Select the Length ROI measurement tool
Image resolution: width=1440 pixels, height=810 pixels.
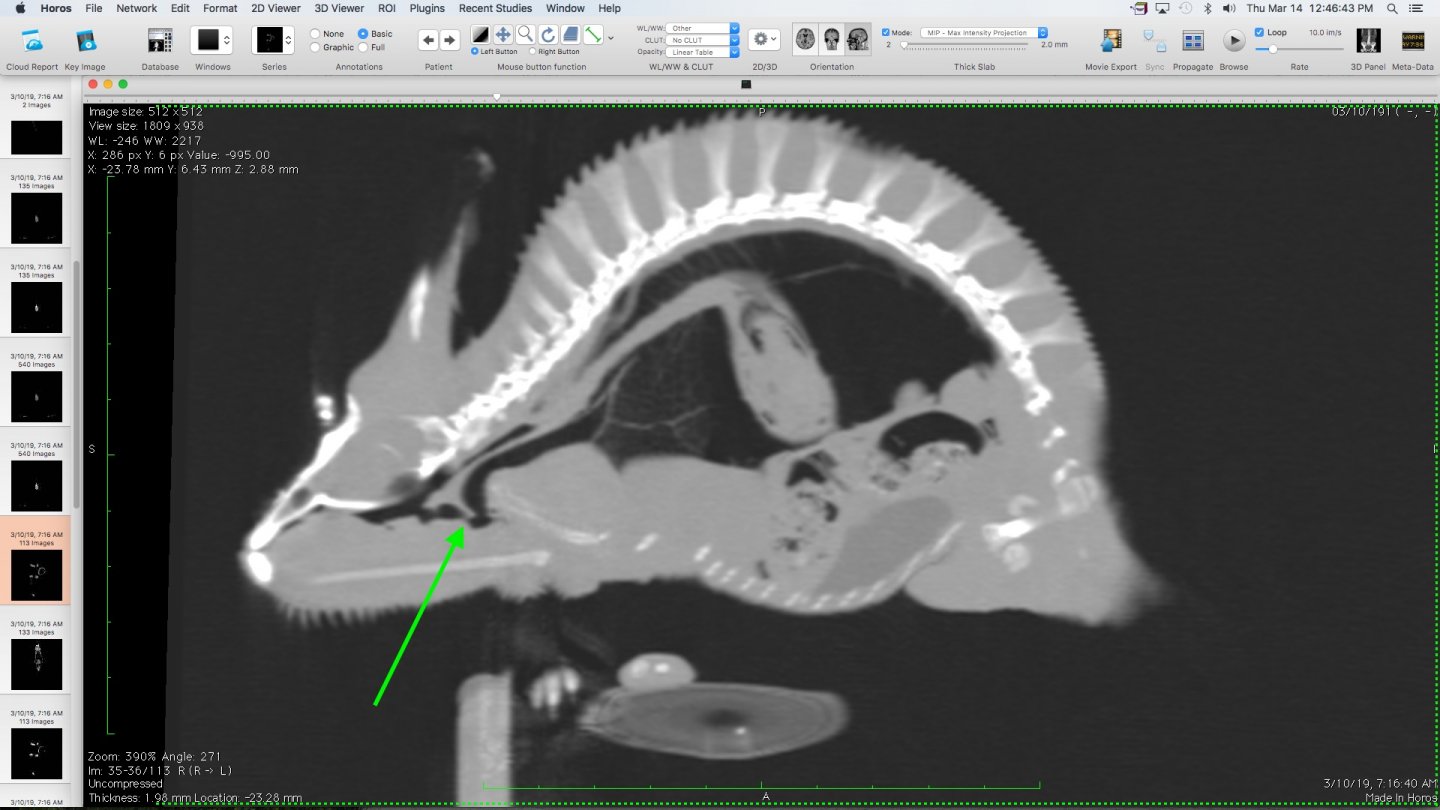coord(593,35)
